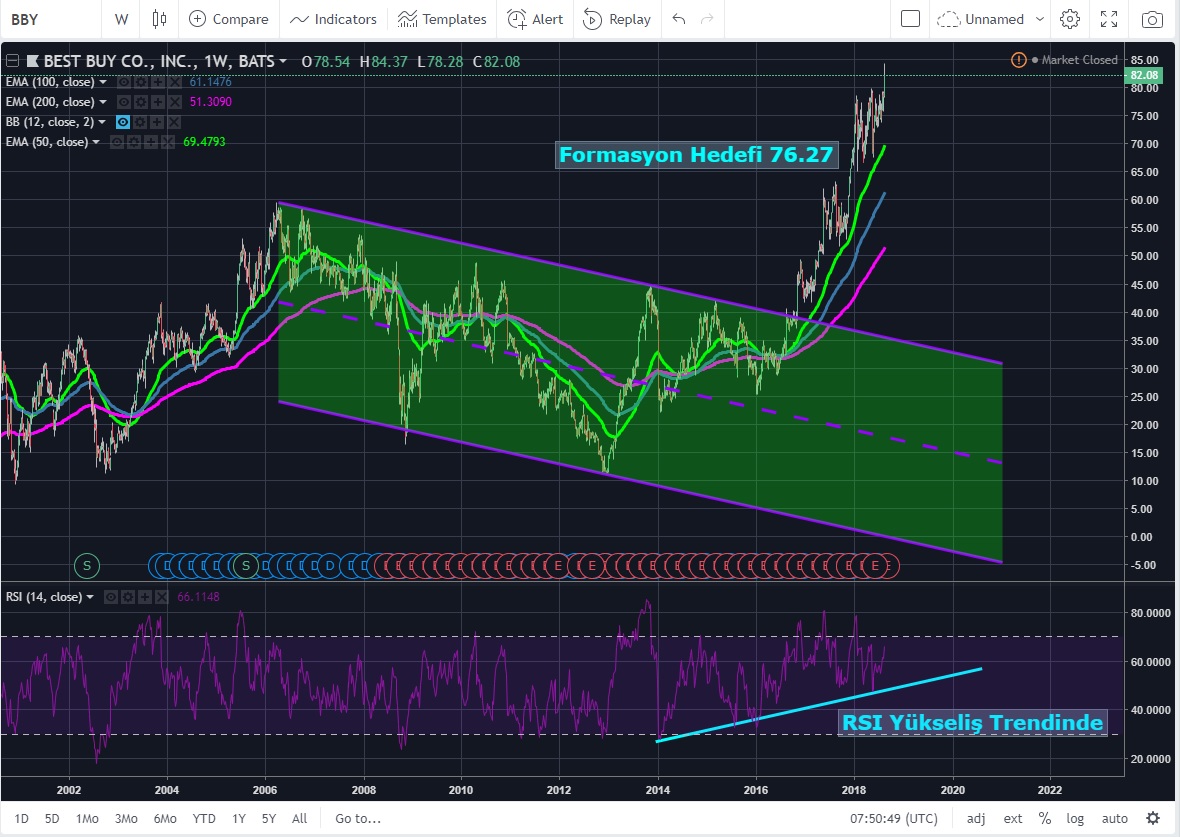Toggle the auto scale option
1180x837 pixels.
1114,818
